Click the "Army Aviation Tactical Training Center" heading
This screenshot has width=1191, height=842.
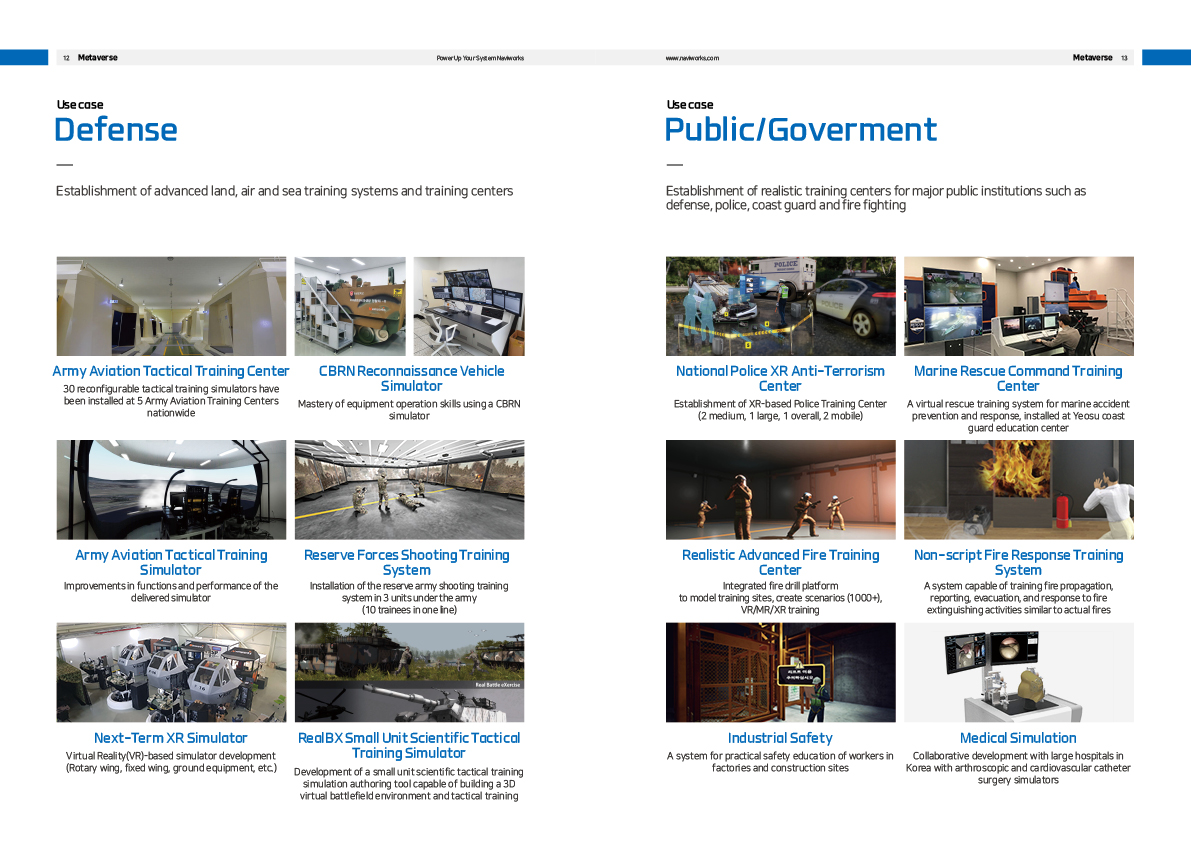click(x=171, y=371)
